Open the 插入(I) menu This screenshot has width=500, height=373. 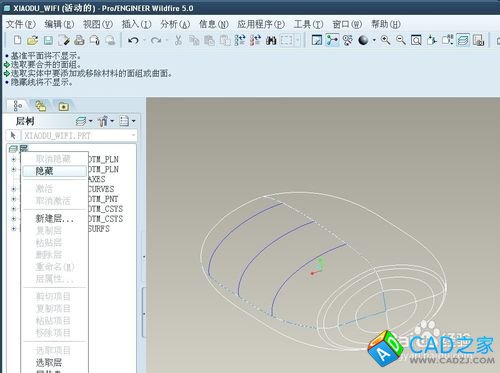[x=136, y=24]
